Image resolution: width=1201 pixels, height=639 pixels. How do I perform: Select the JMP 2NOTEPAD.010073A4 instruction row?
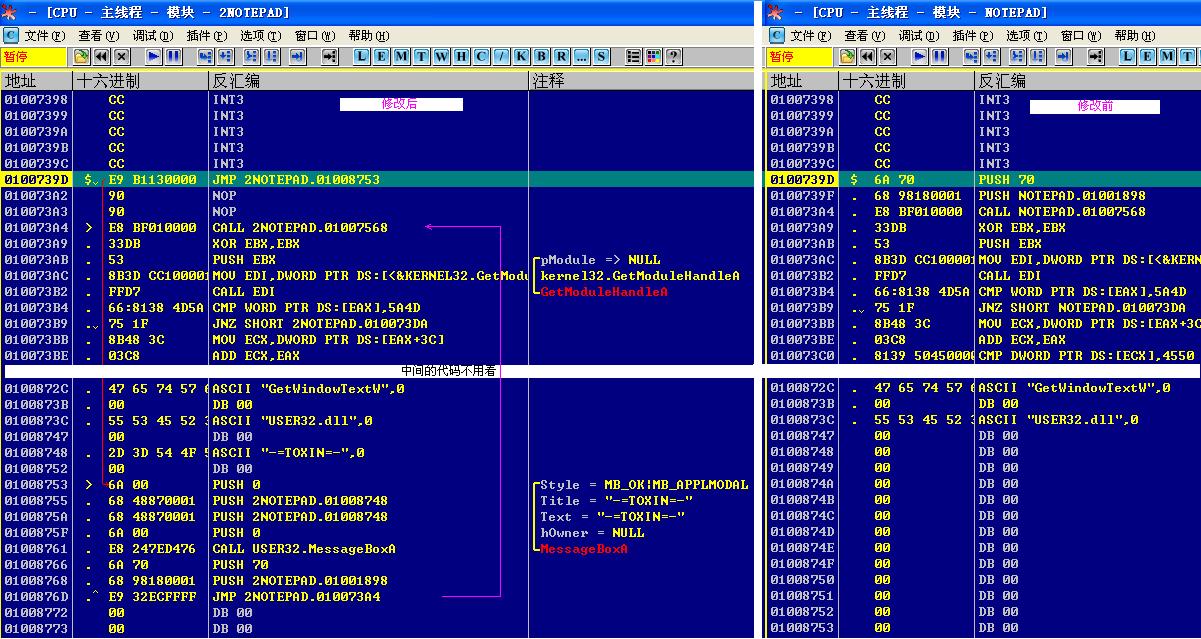[377, 597]
